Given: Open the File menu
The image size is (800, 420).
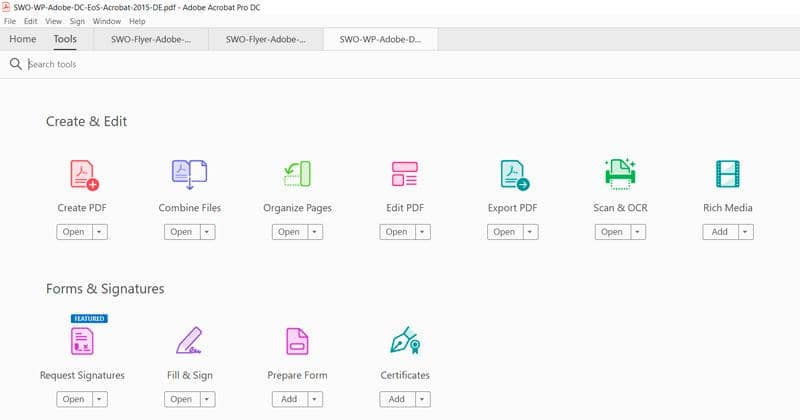Looking at the screenshot, I should pos(11,21).
